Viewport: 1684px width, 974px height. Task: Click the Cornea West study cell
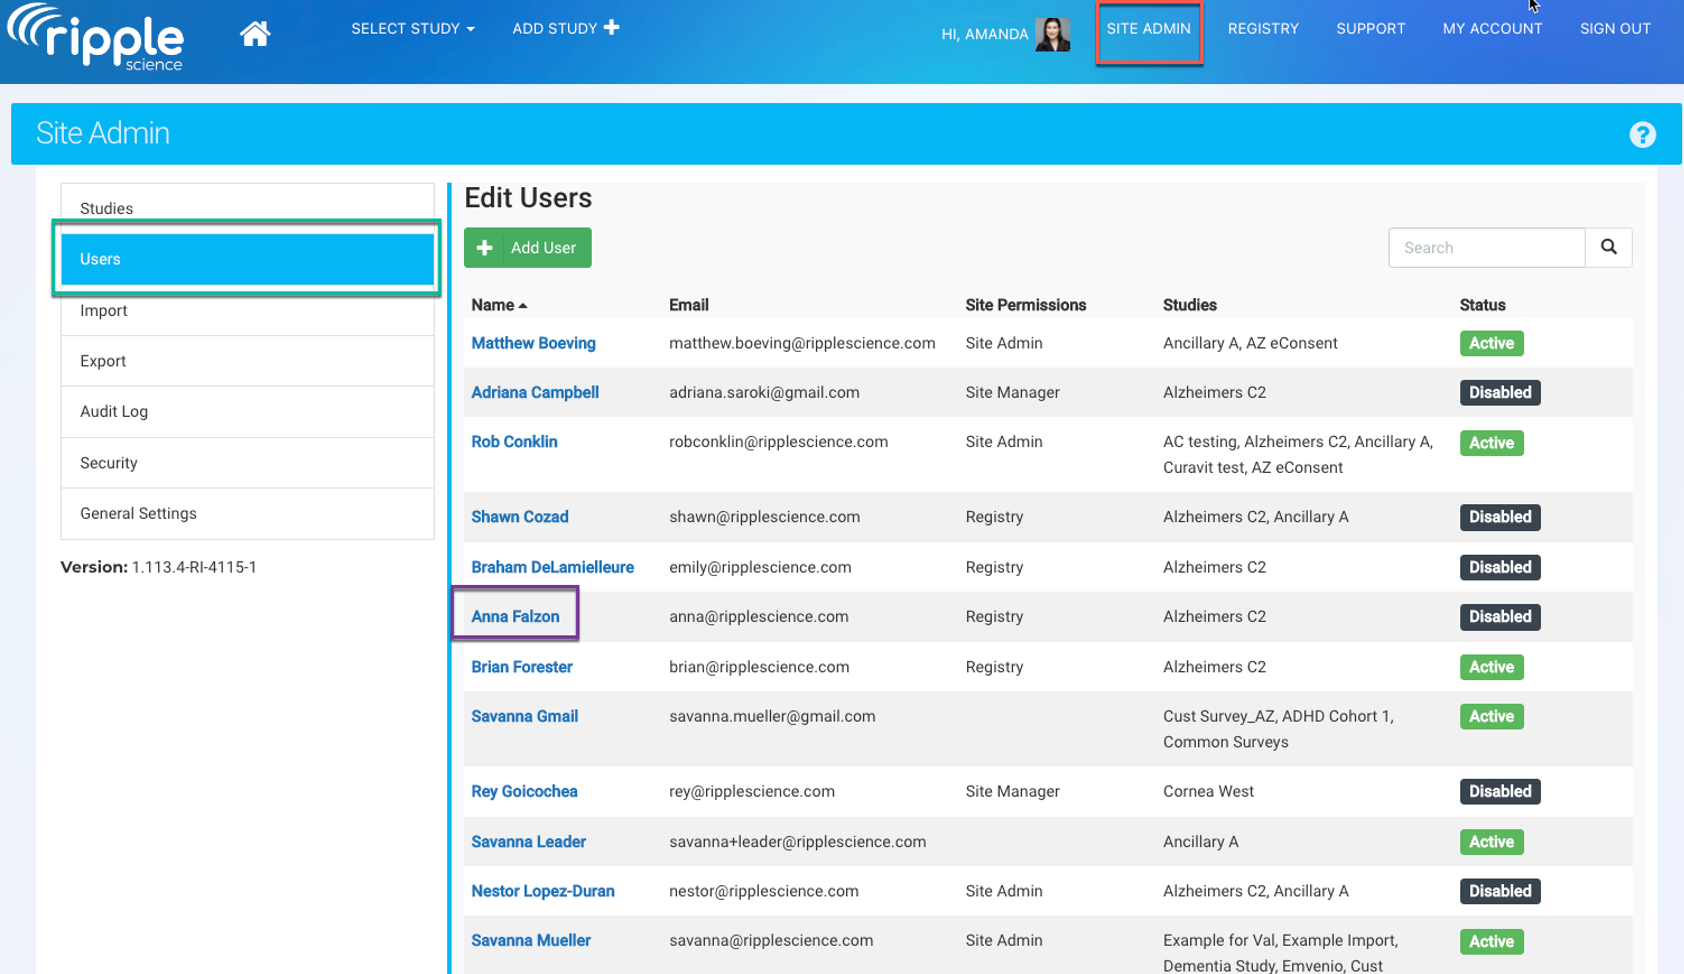pyautogui.click(x=1208, y=792)
